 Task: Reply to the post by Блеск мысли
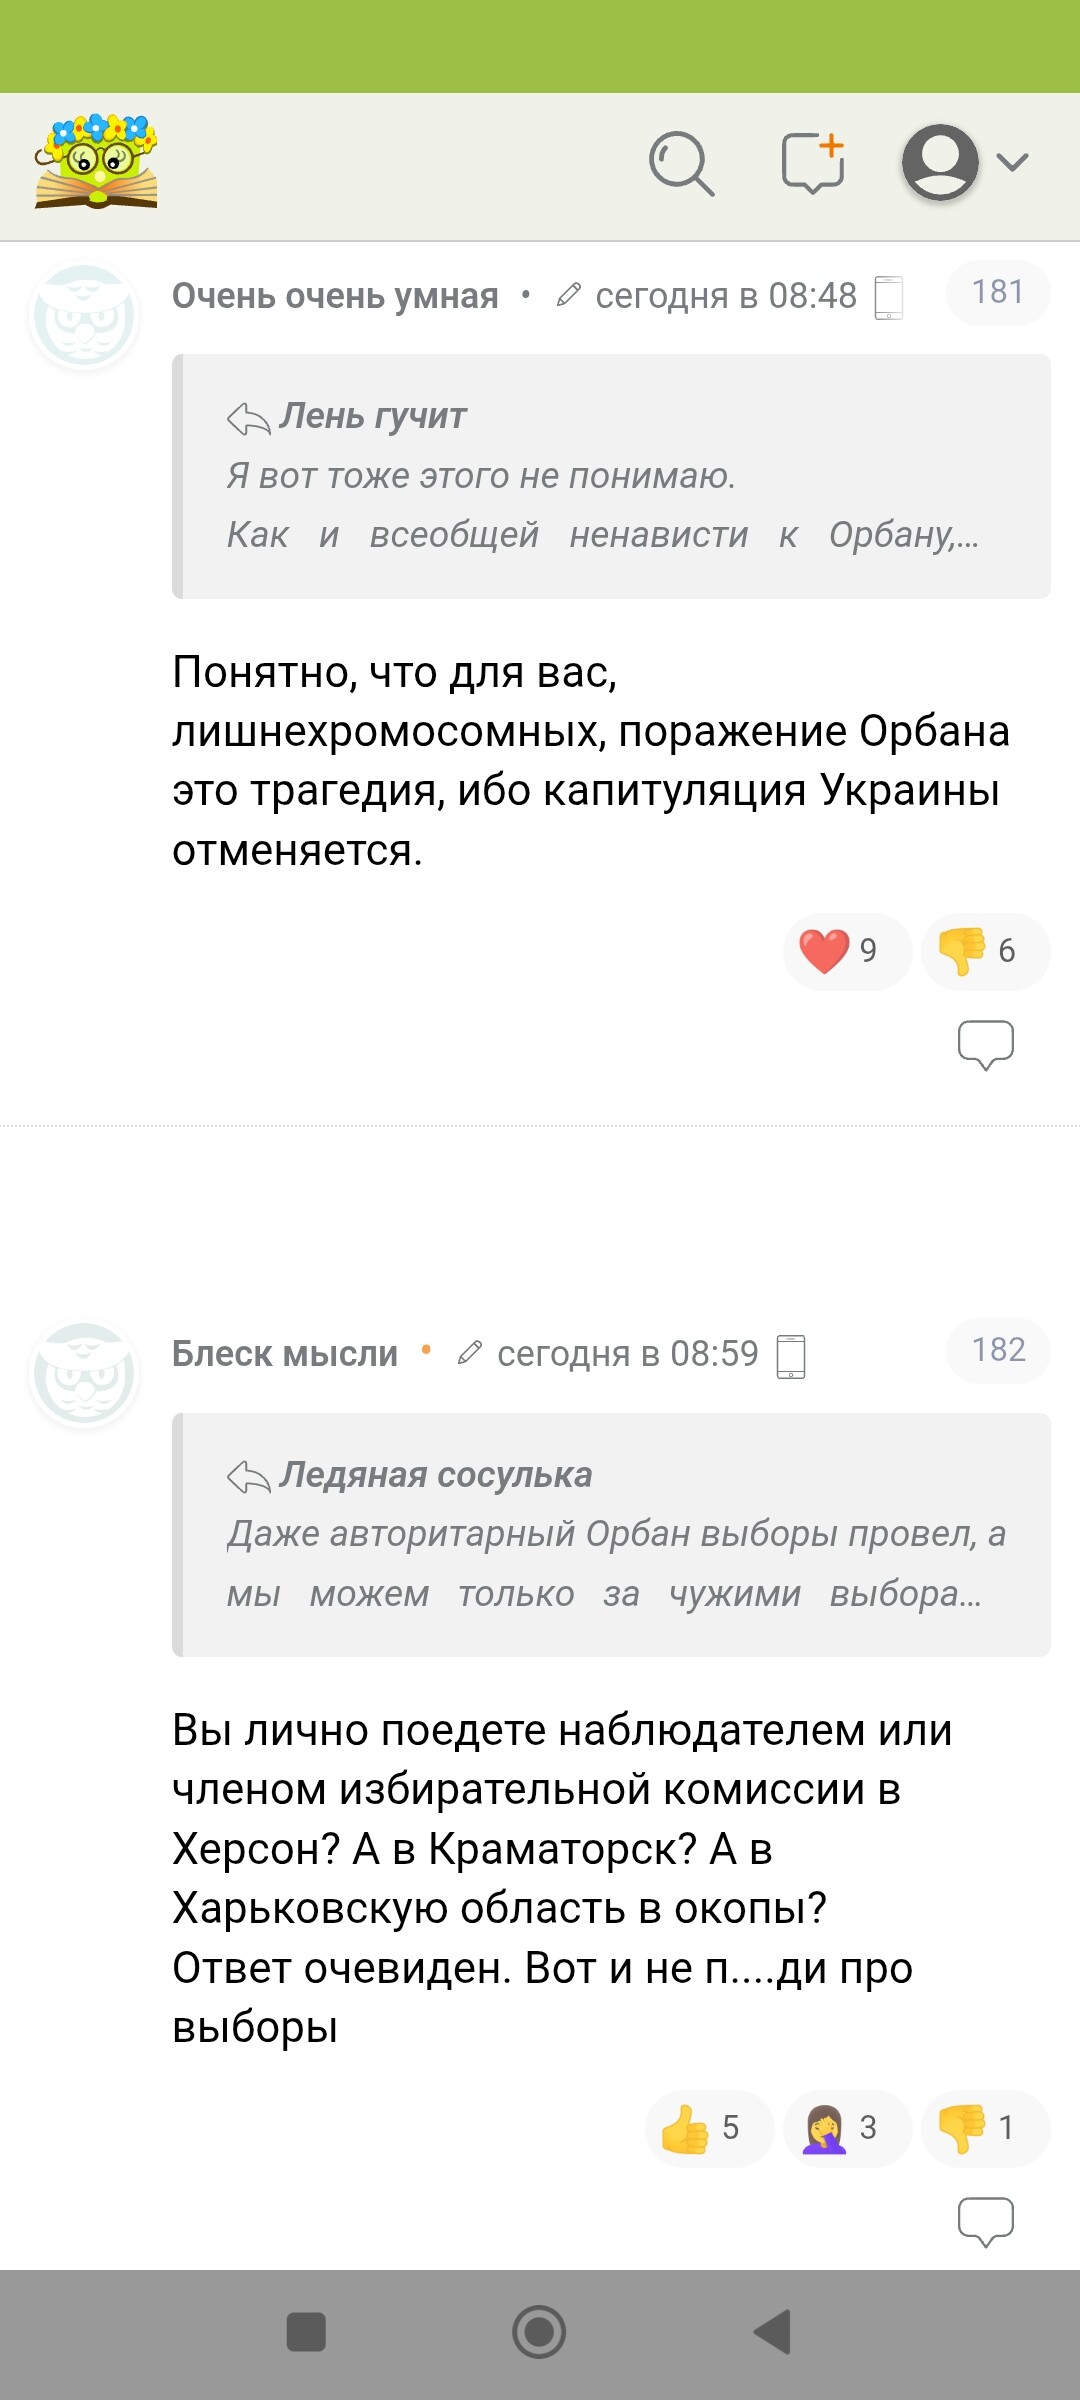[x=985, y=2222]
